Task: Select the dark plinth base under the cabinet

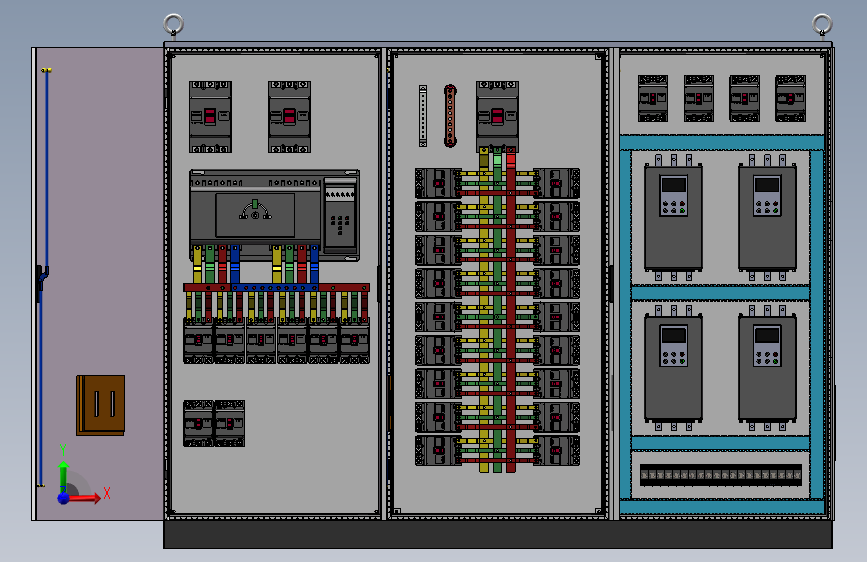Action: [x=498, y=535]
